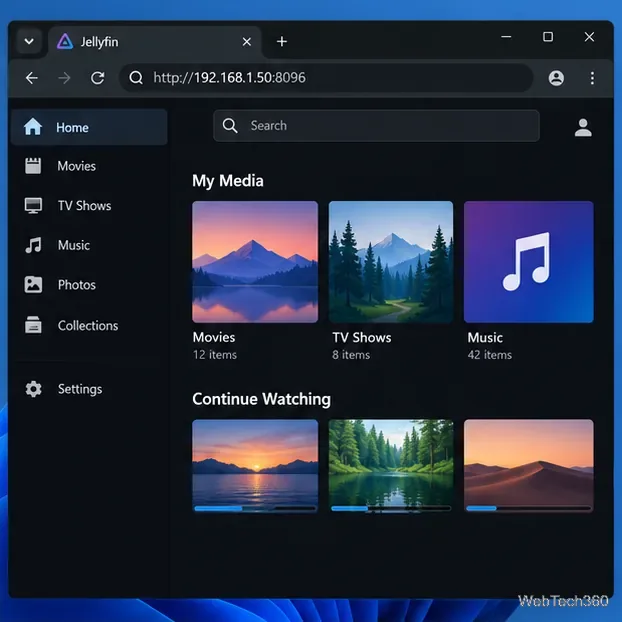The width and height of the screenshot is (622, 622).
Task: Click the Continue Watching section heading
Action: tap(261, 399)
